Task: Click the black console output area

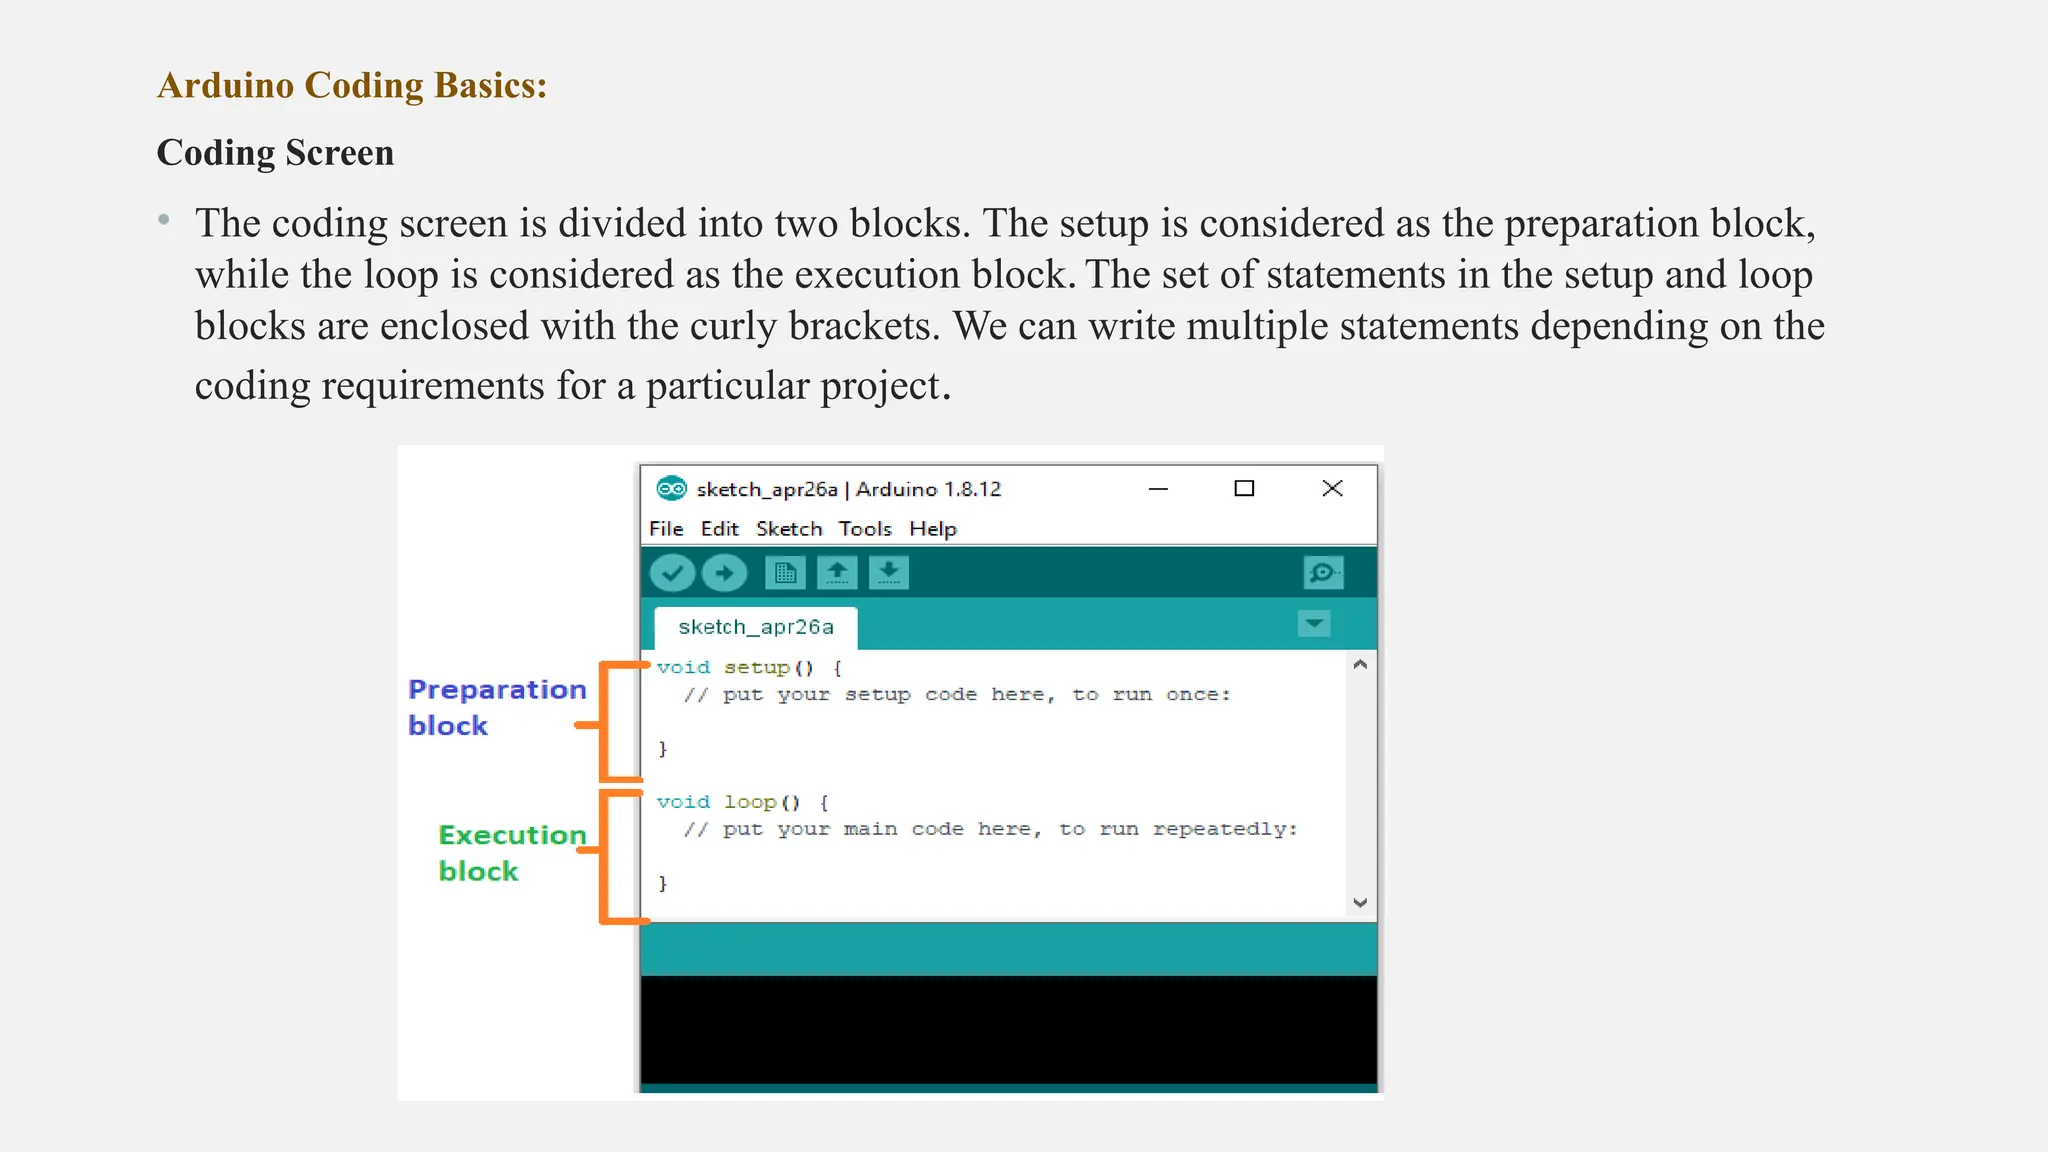Action: (1008, 1030)
